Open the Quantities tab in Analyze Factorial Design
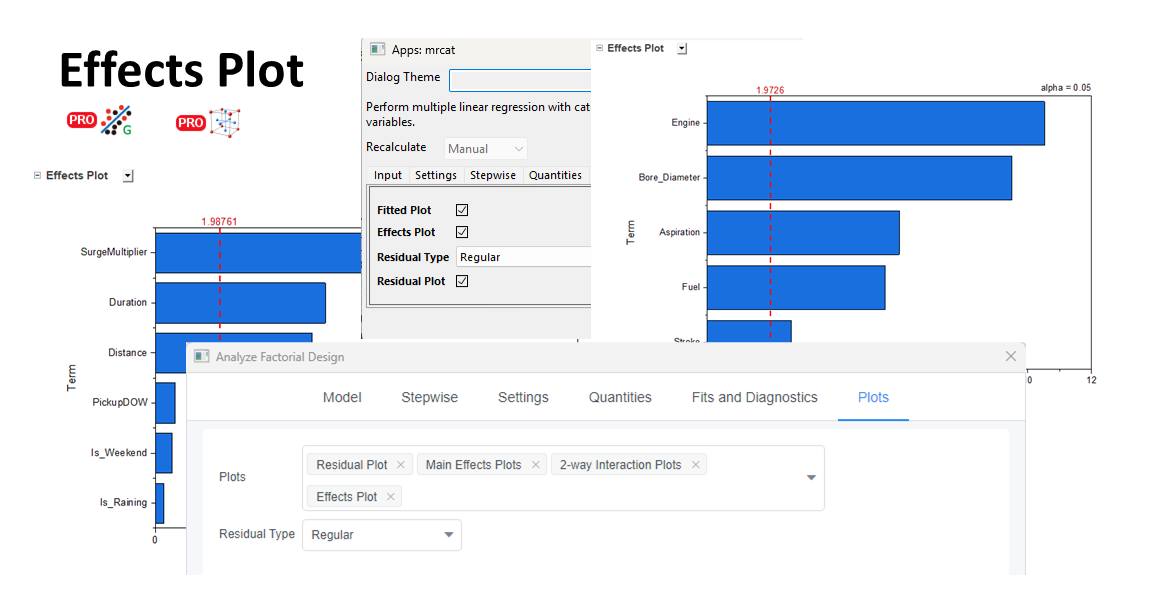 point(619,397)
